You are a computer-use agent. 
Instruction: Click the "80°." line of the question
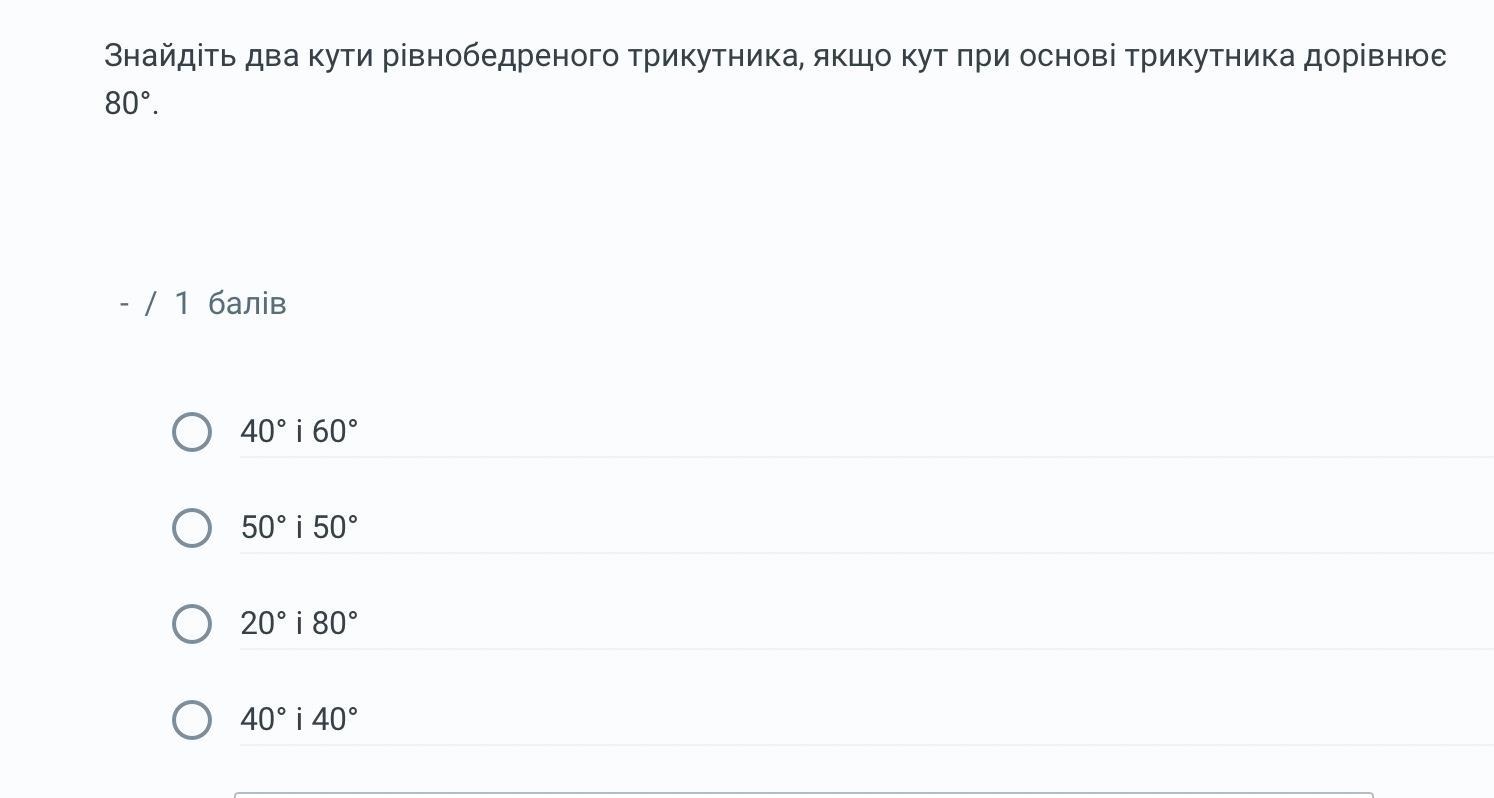pyautogui.click(x=131, y=104)
